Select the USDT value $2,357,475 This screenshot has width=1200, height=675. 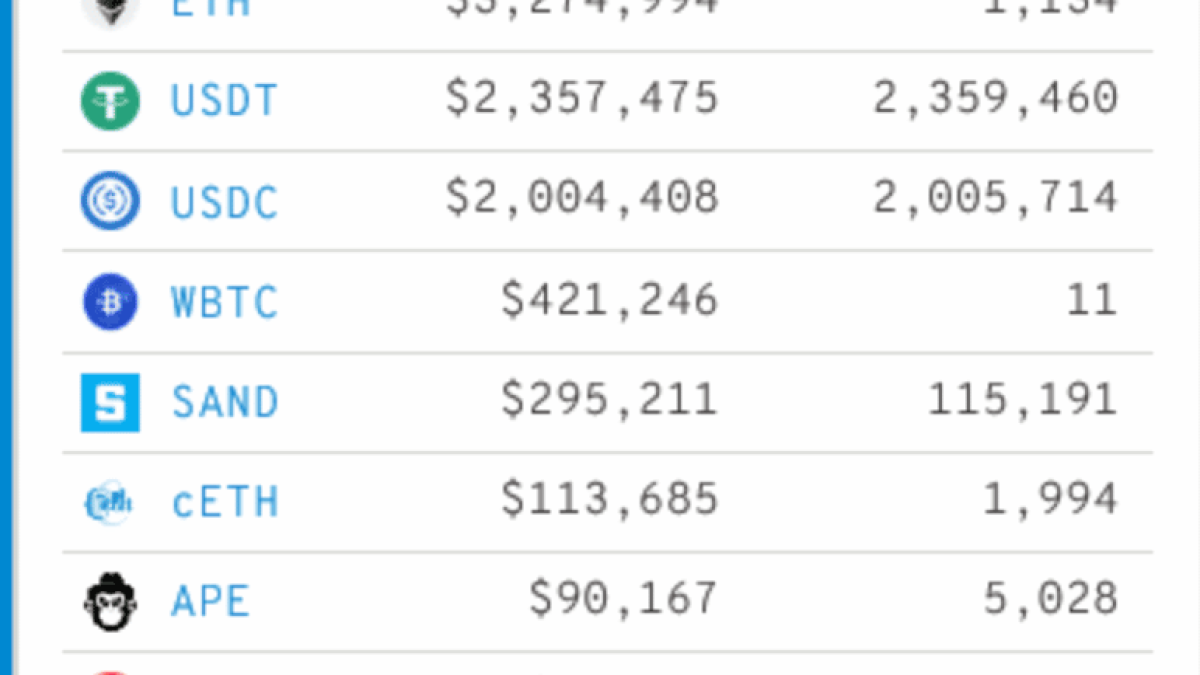tap(582, 99)
